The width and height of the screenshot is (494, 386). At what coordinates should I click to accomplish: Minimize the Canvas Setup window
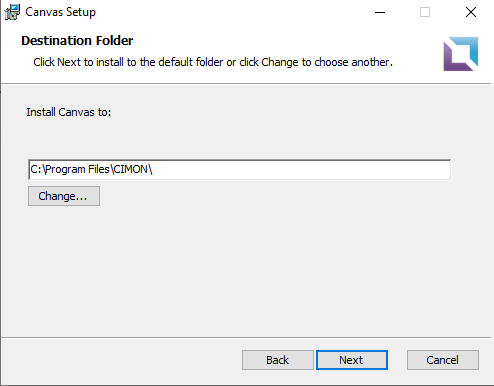point(380,12)
